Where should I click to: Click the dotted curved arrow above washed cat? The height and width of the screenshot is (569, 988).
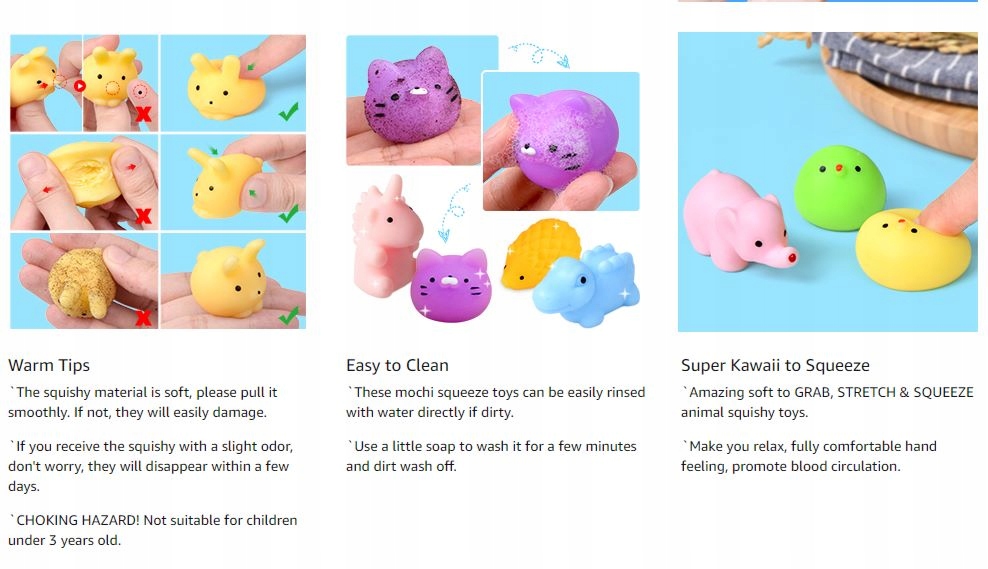(x=539, y=55)
